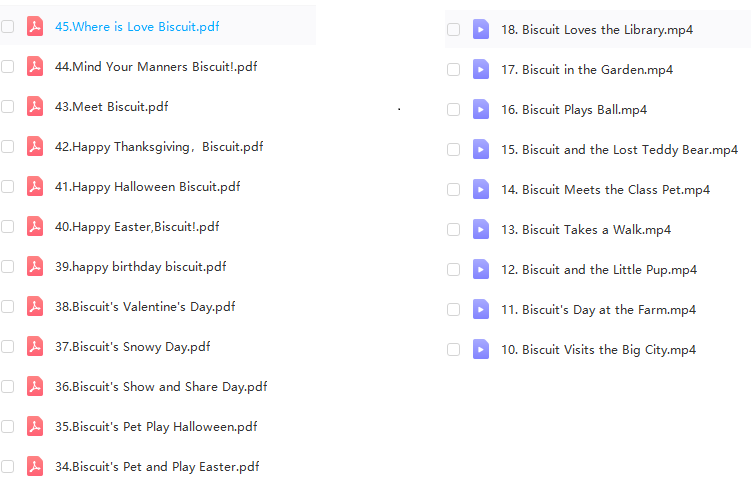This screenshot has height=492, width=751.
Task: Open file name 36.Biscuit's Show and Share Day.pdf
Action: coord(161,387)
